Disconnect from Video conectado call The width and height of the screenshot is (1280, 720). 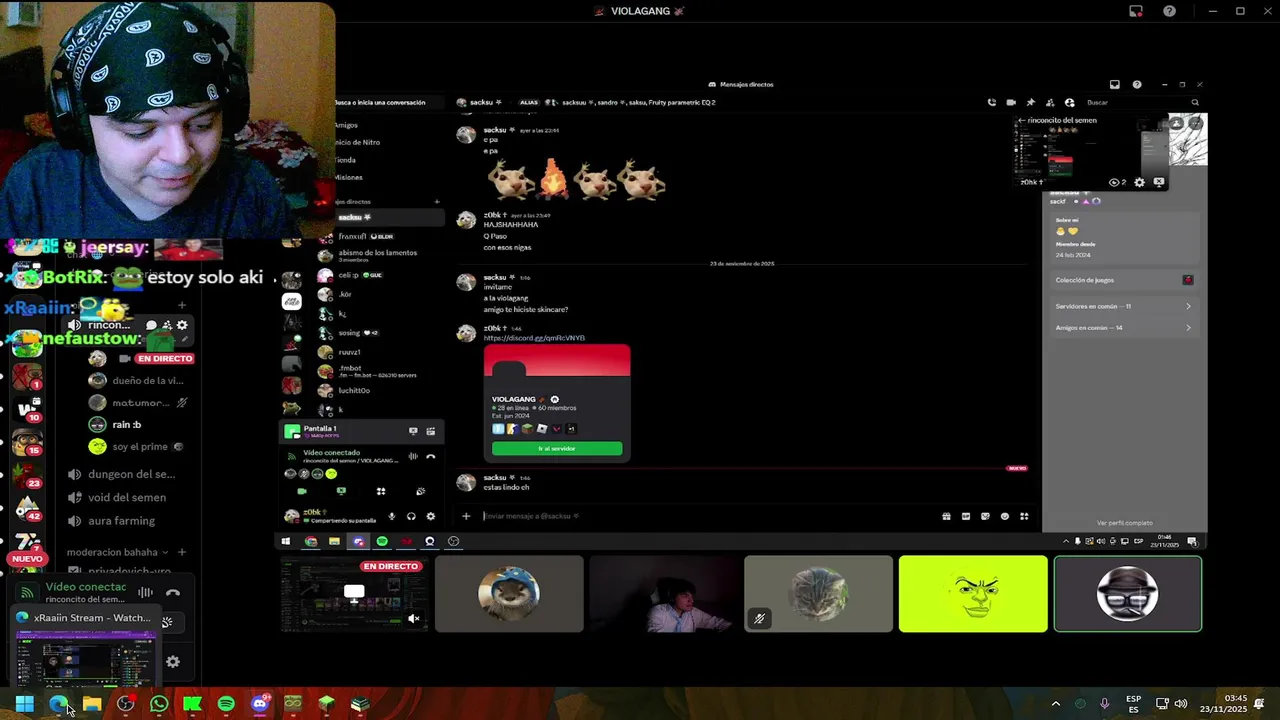173,592
